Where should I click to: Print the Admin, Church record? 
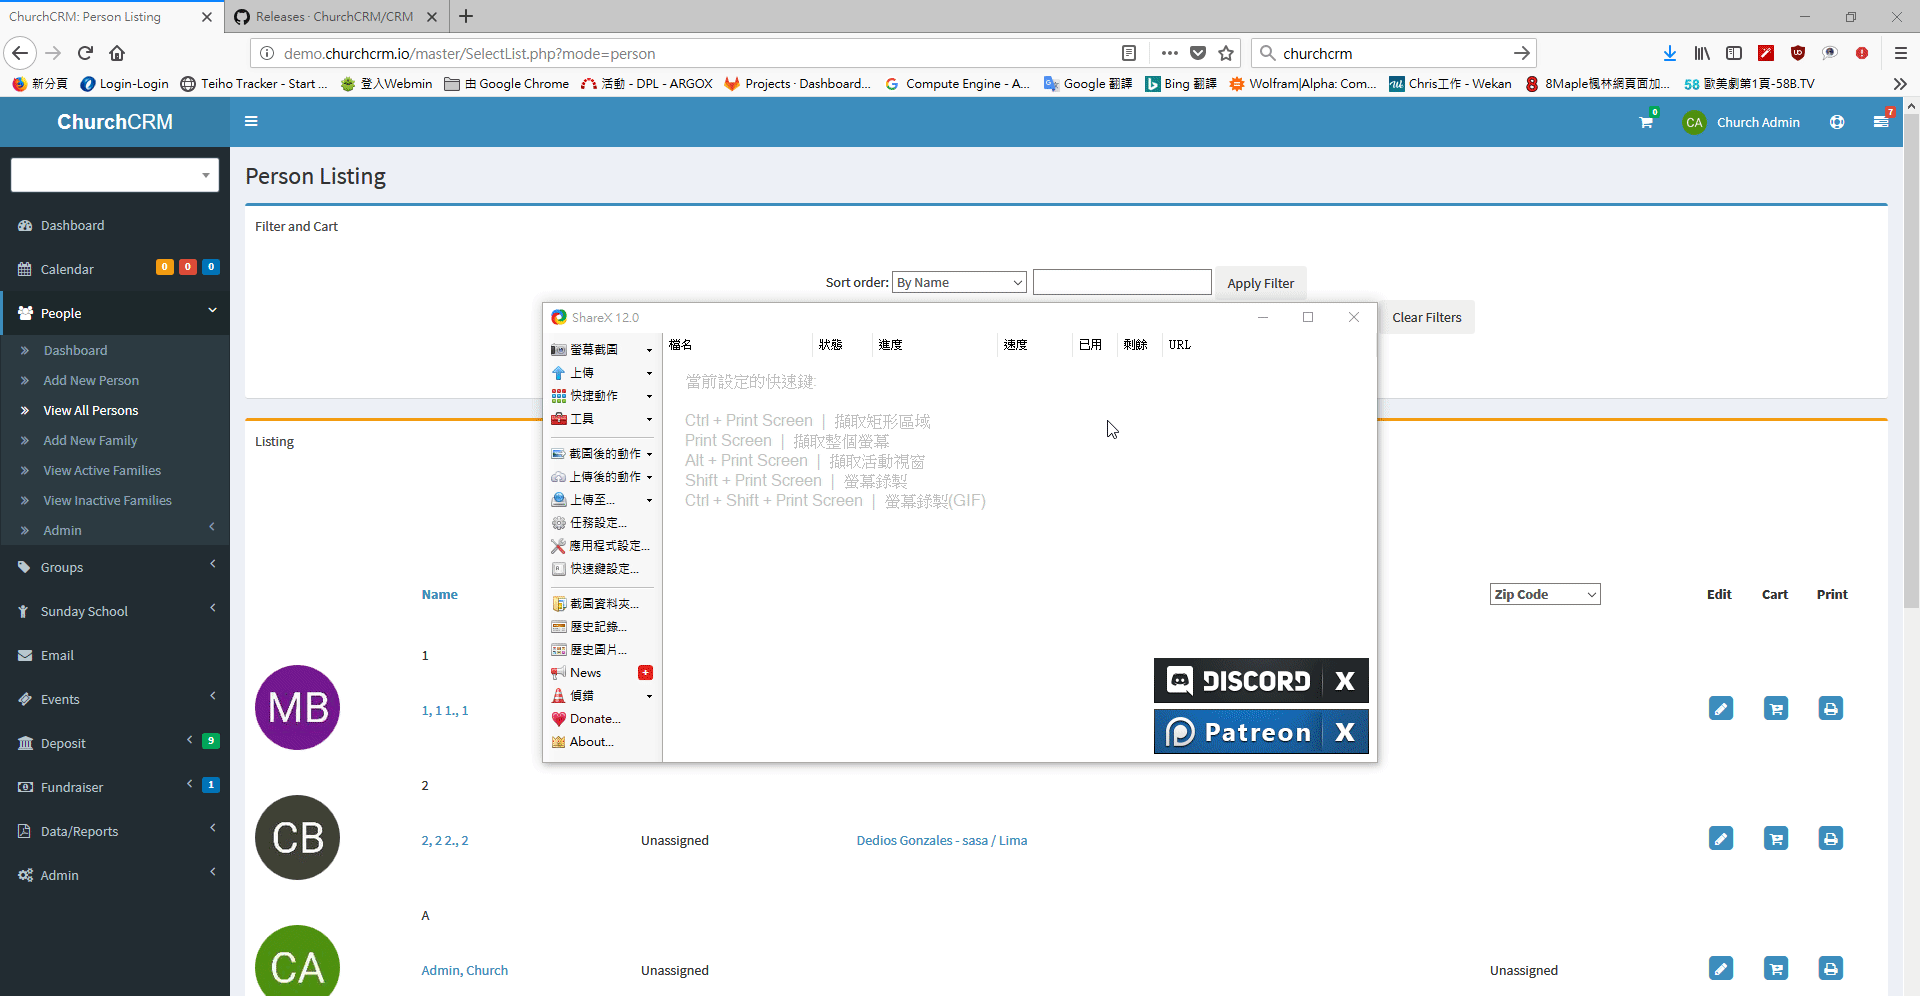pyautogui.click(x=1830, y=968)
